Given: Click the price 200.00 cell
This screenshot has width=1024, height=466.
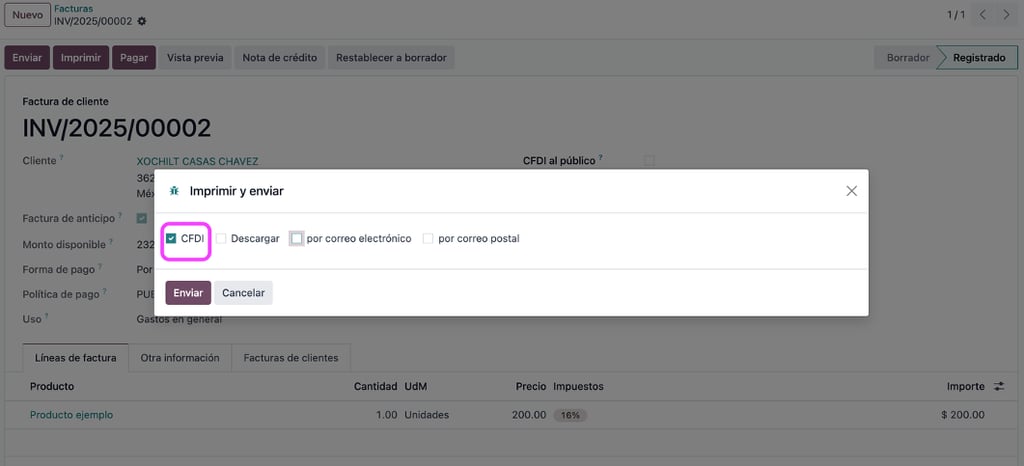Looking at the screenshot, I should 529,415.
